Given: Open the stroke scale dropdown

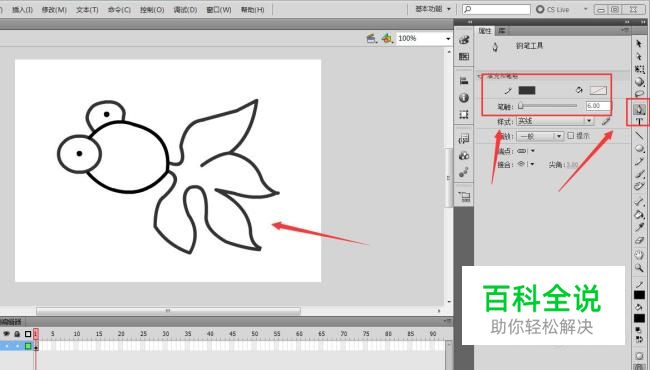Looking at the screenshot, I should click(x=540, y=136).
